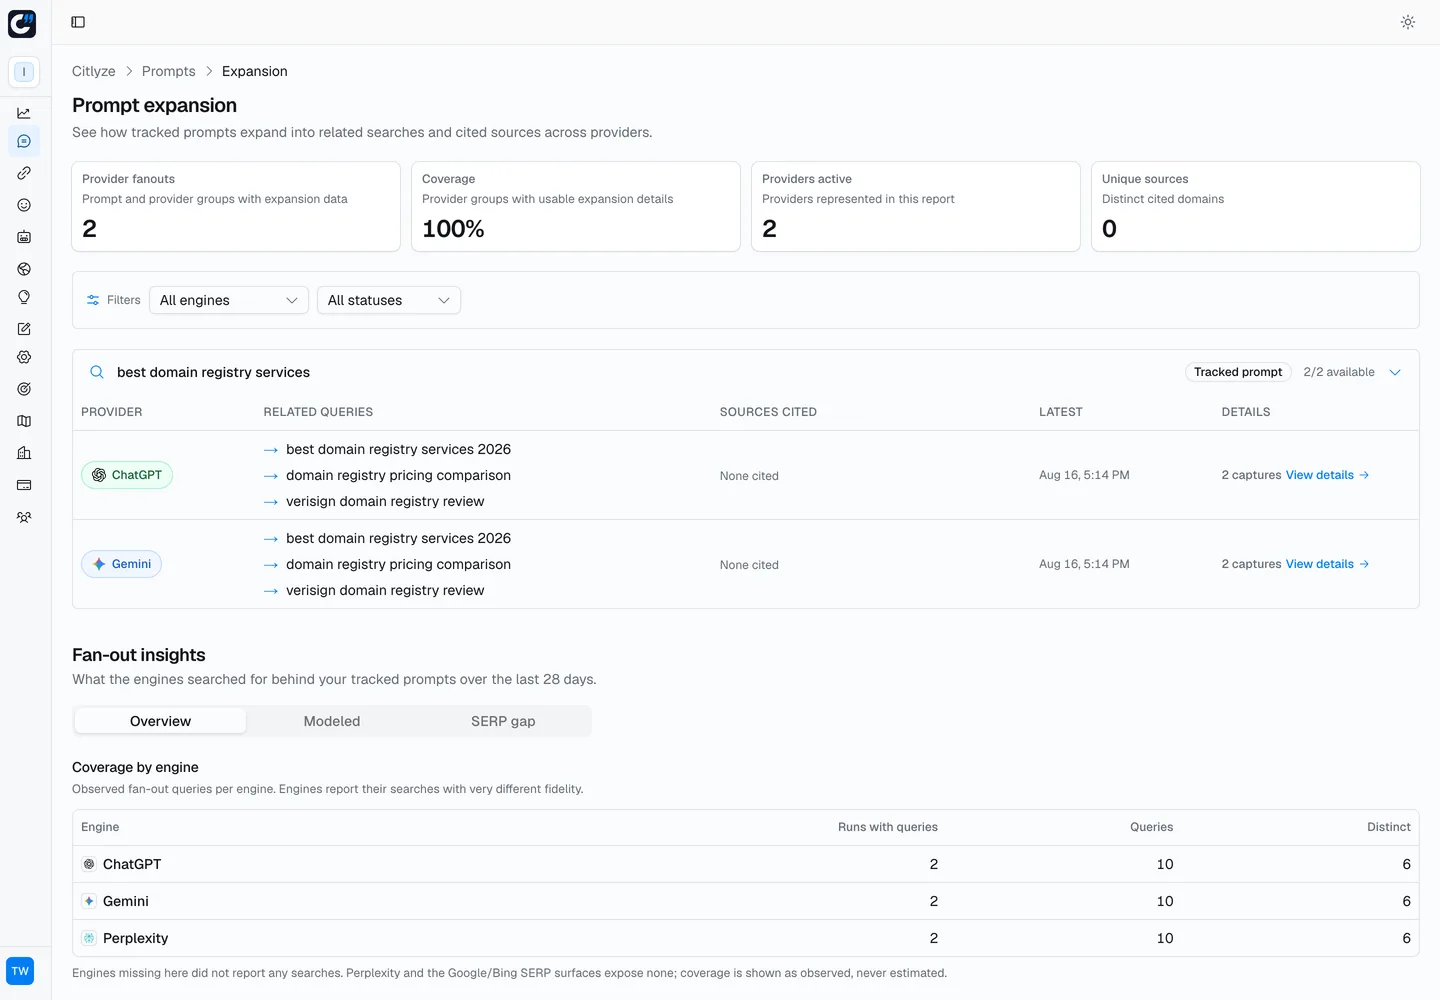Click the Expansion breadcrumb
The width and height of the screenshot is (1440, 1000).
click(x=255, y=71)
